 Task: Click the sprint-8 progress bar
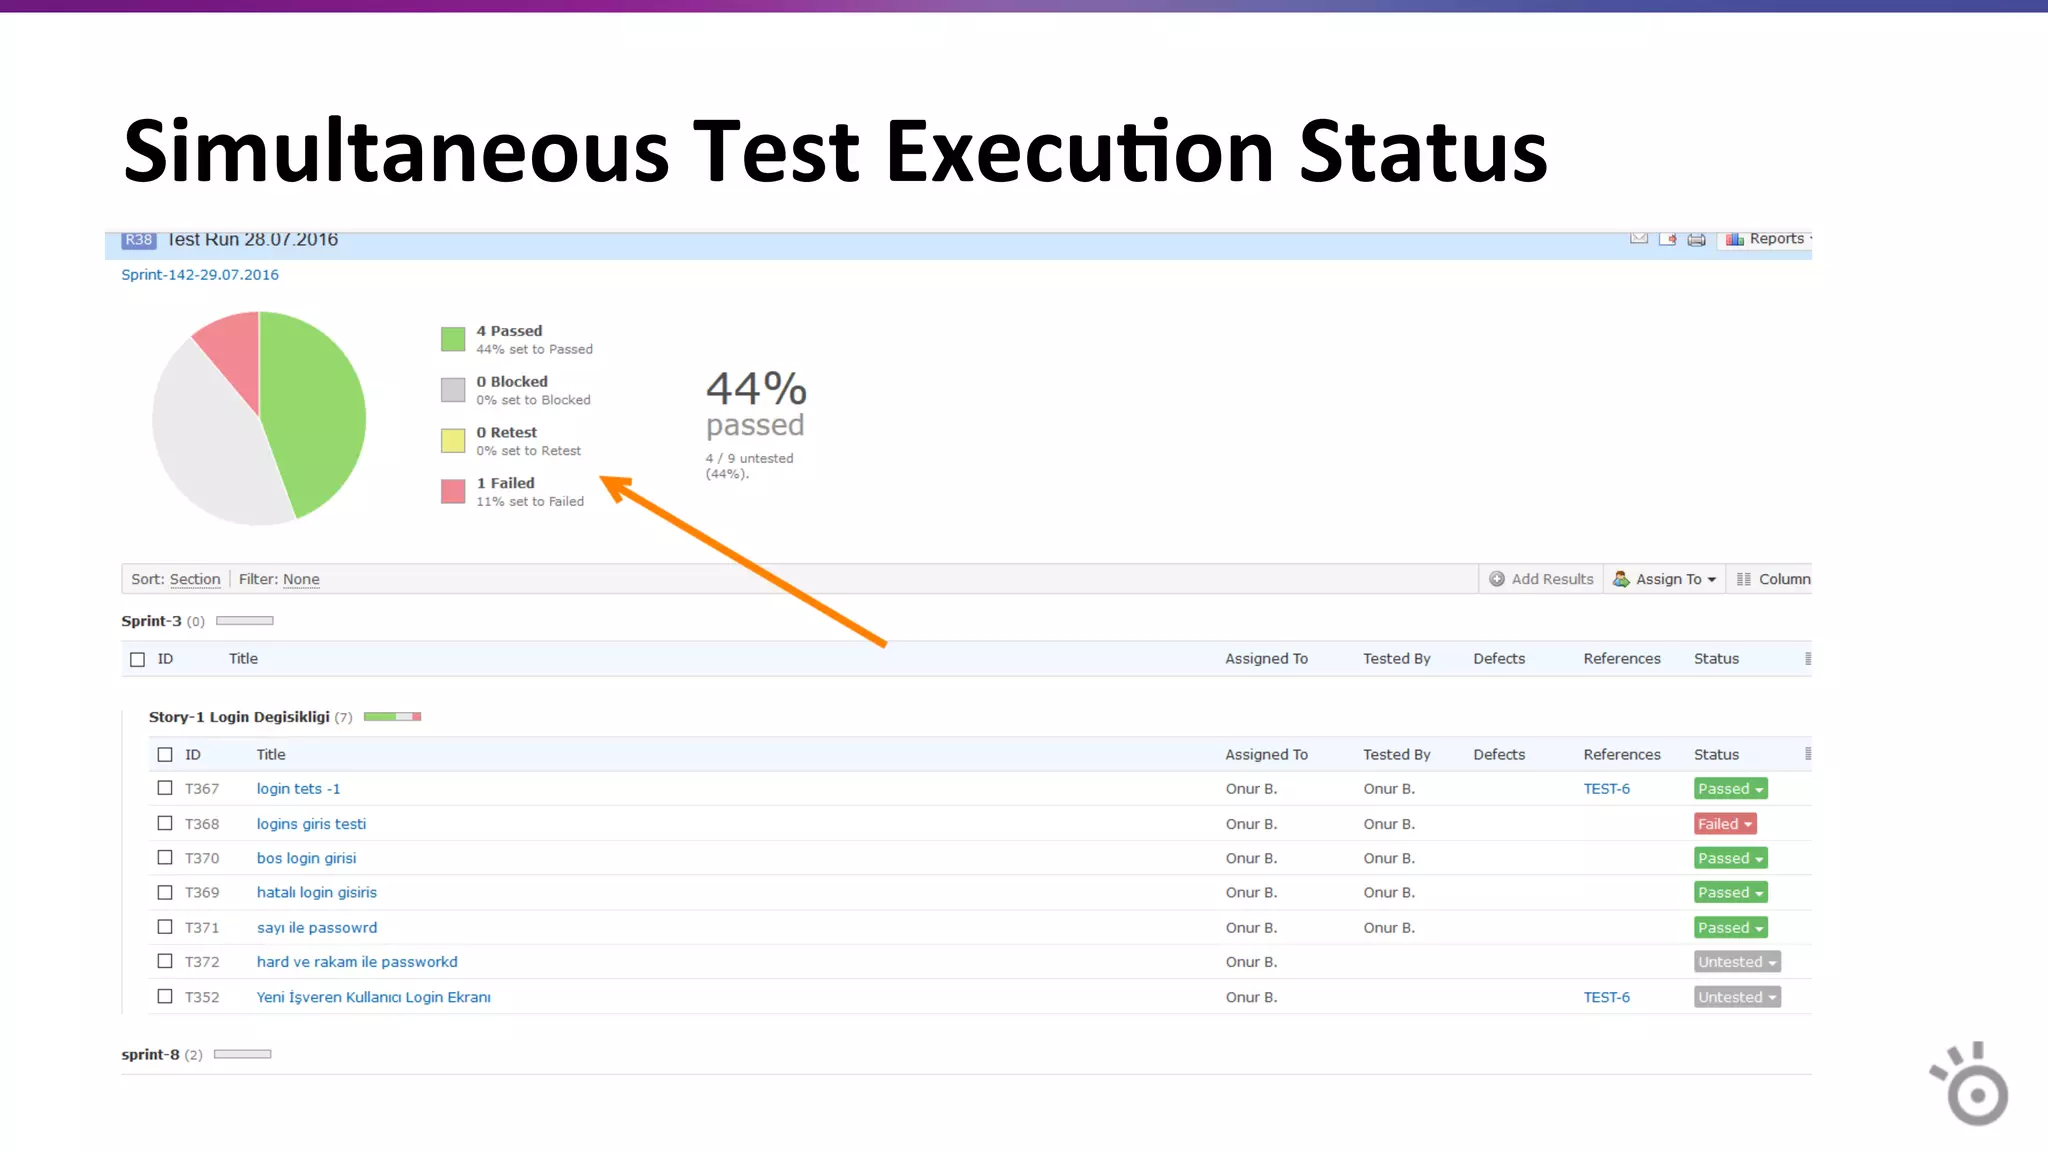pos(243,1054)
